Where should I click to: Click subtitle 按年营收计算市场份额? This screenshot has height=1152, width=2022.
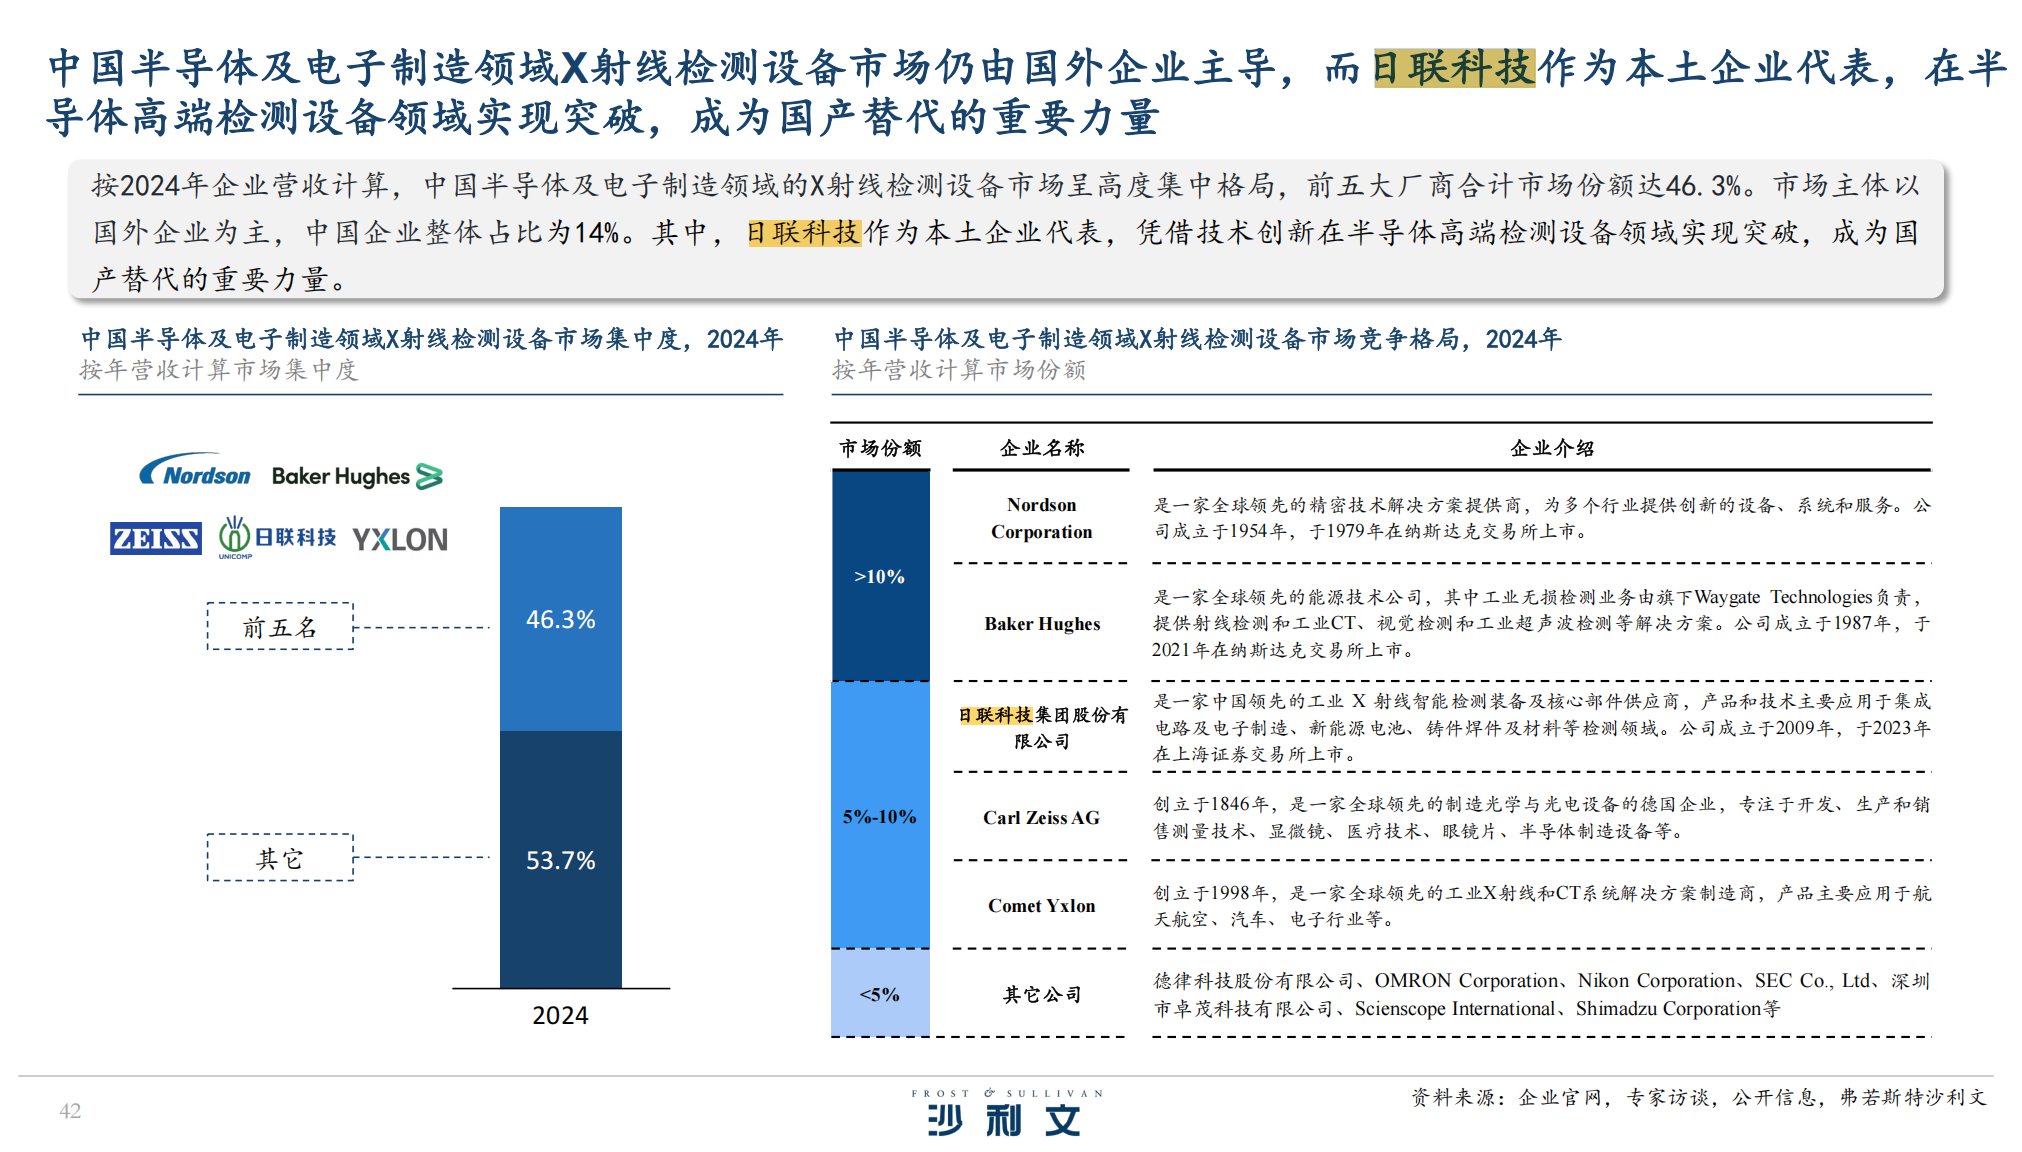960,370
